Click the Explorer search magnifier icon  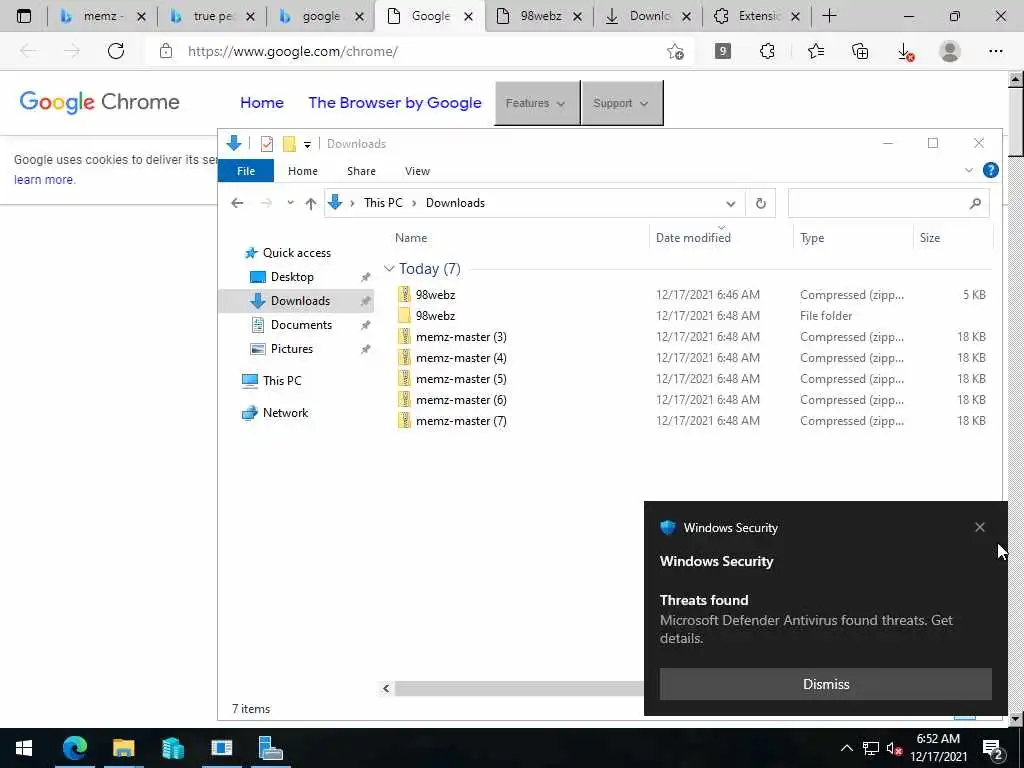(975, 203)
